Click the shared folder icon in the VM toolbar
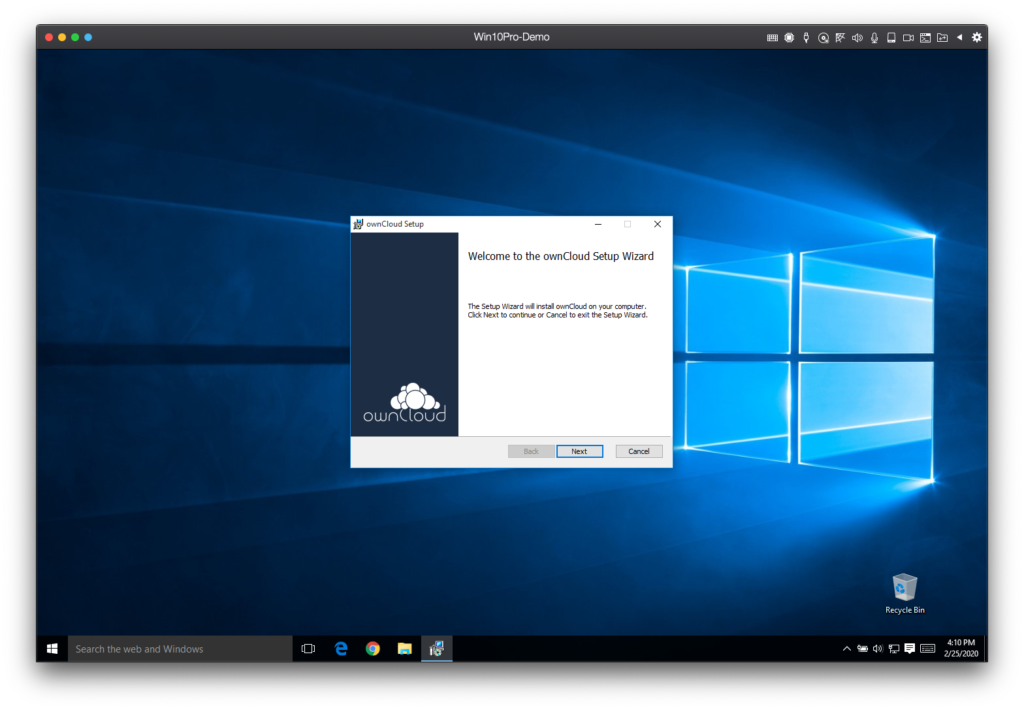The width and height of the screenshot is (1024, 710). (942, 38)
